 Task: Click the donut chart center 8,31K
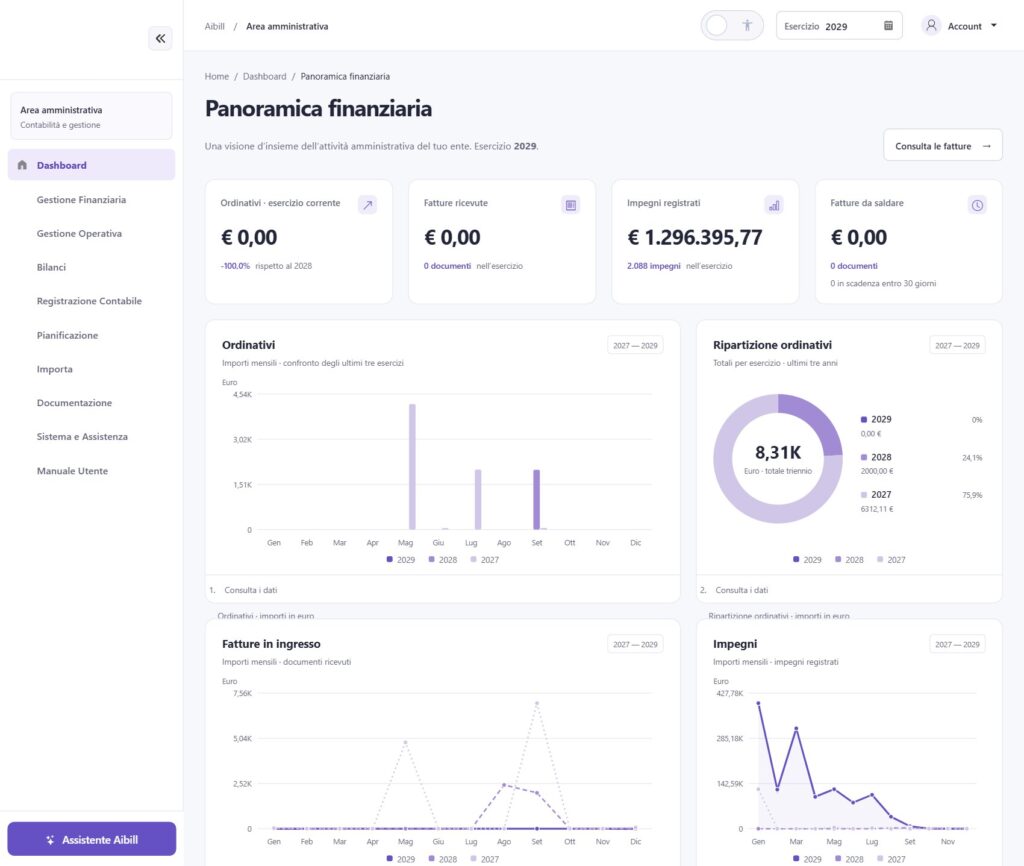point(778,453)
